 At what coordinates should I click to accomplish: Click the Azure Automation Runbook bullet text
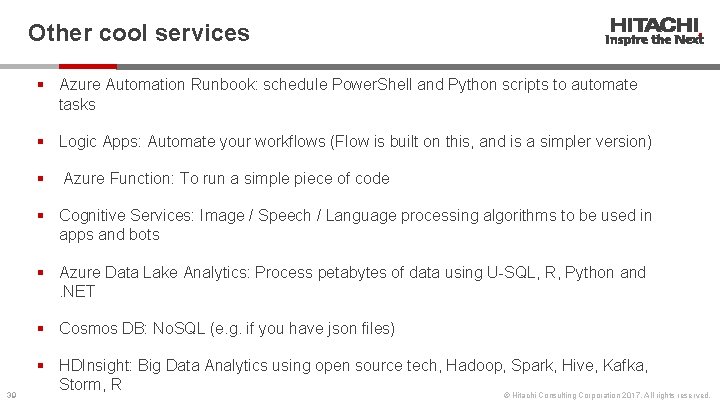tap(347, 94)
